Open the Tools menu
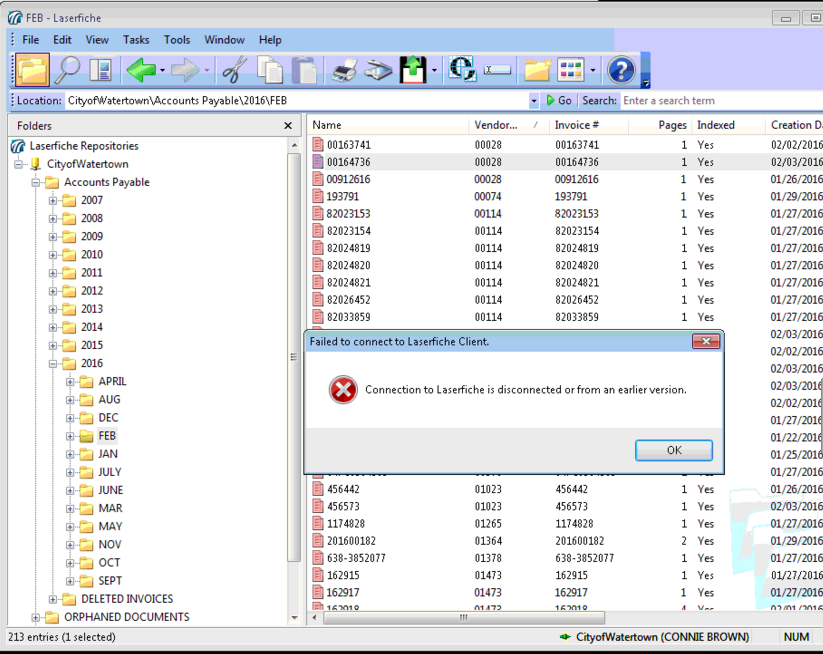Screen dimensions: 823x654 coord(177,40)
